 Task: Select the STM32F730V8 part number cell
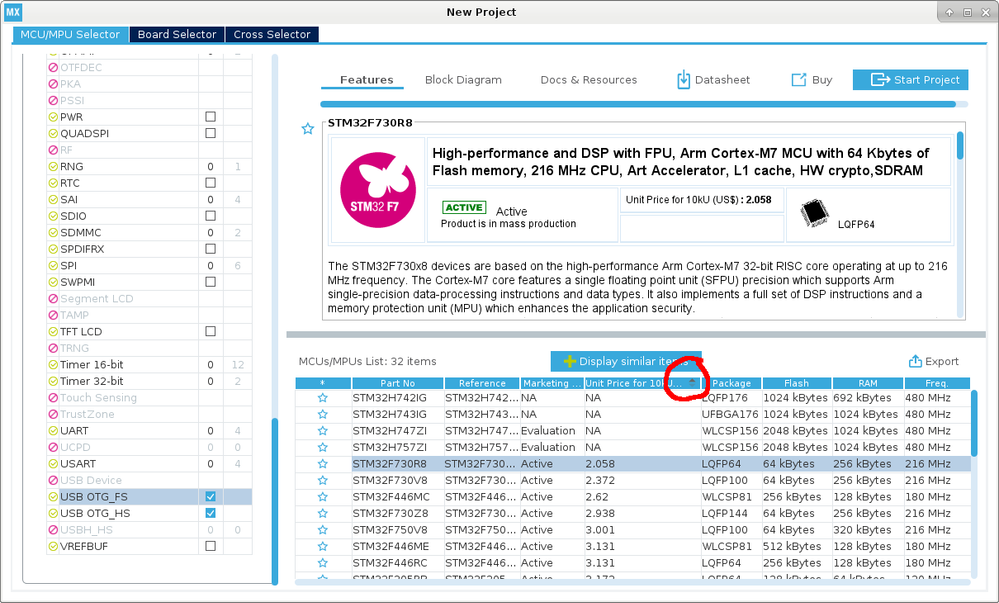point(398,481)
